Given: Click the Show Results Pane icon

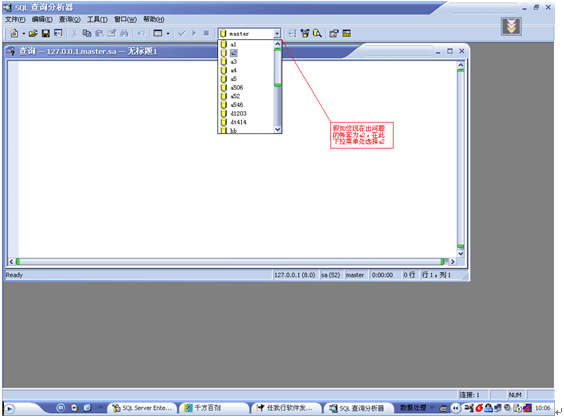Looking at the screenshot, I should (x=346, y=33).
